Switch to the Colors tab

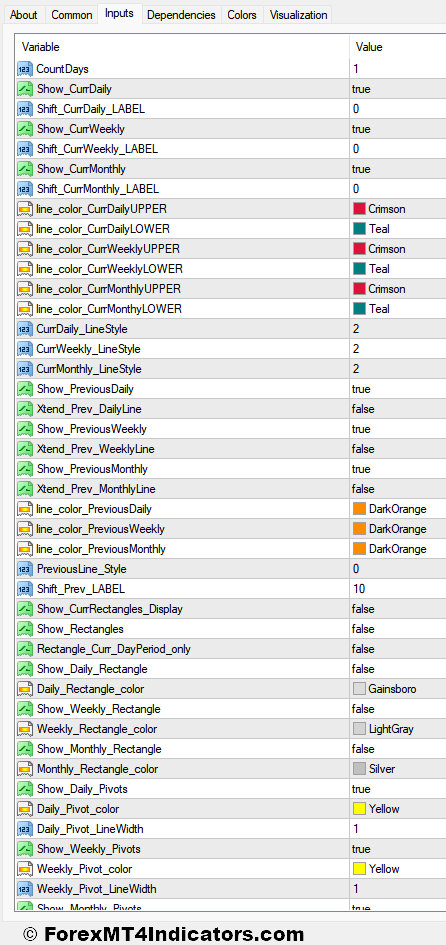pos(242,15)
